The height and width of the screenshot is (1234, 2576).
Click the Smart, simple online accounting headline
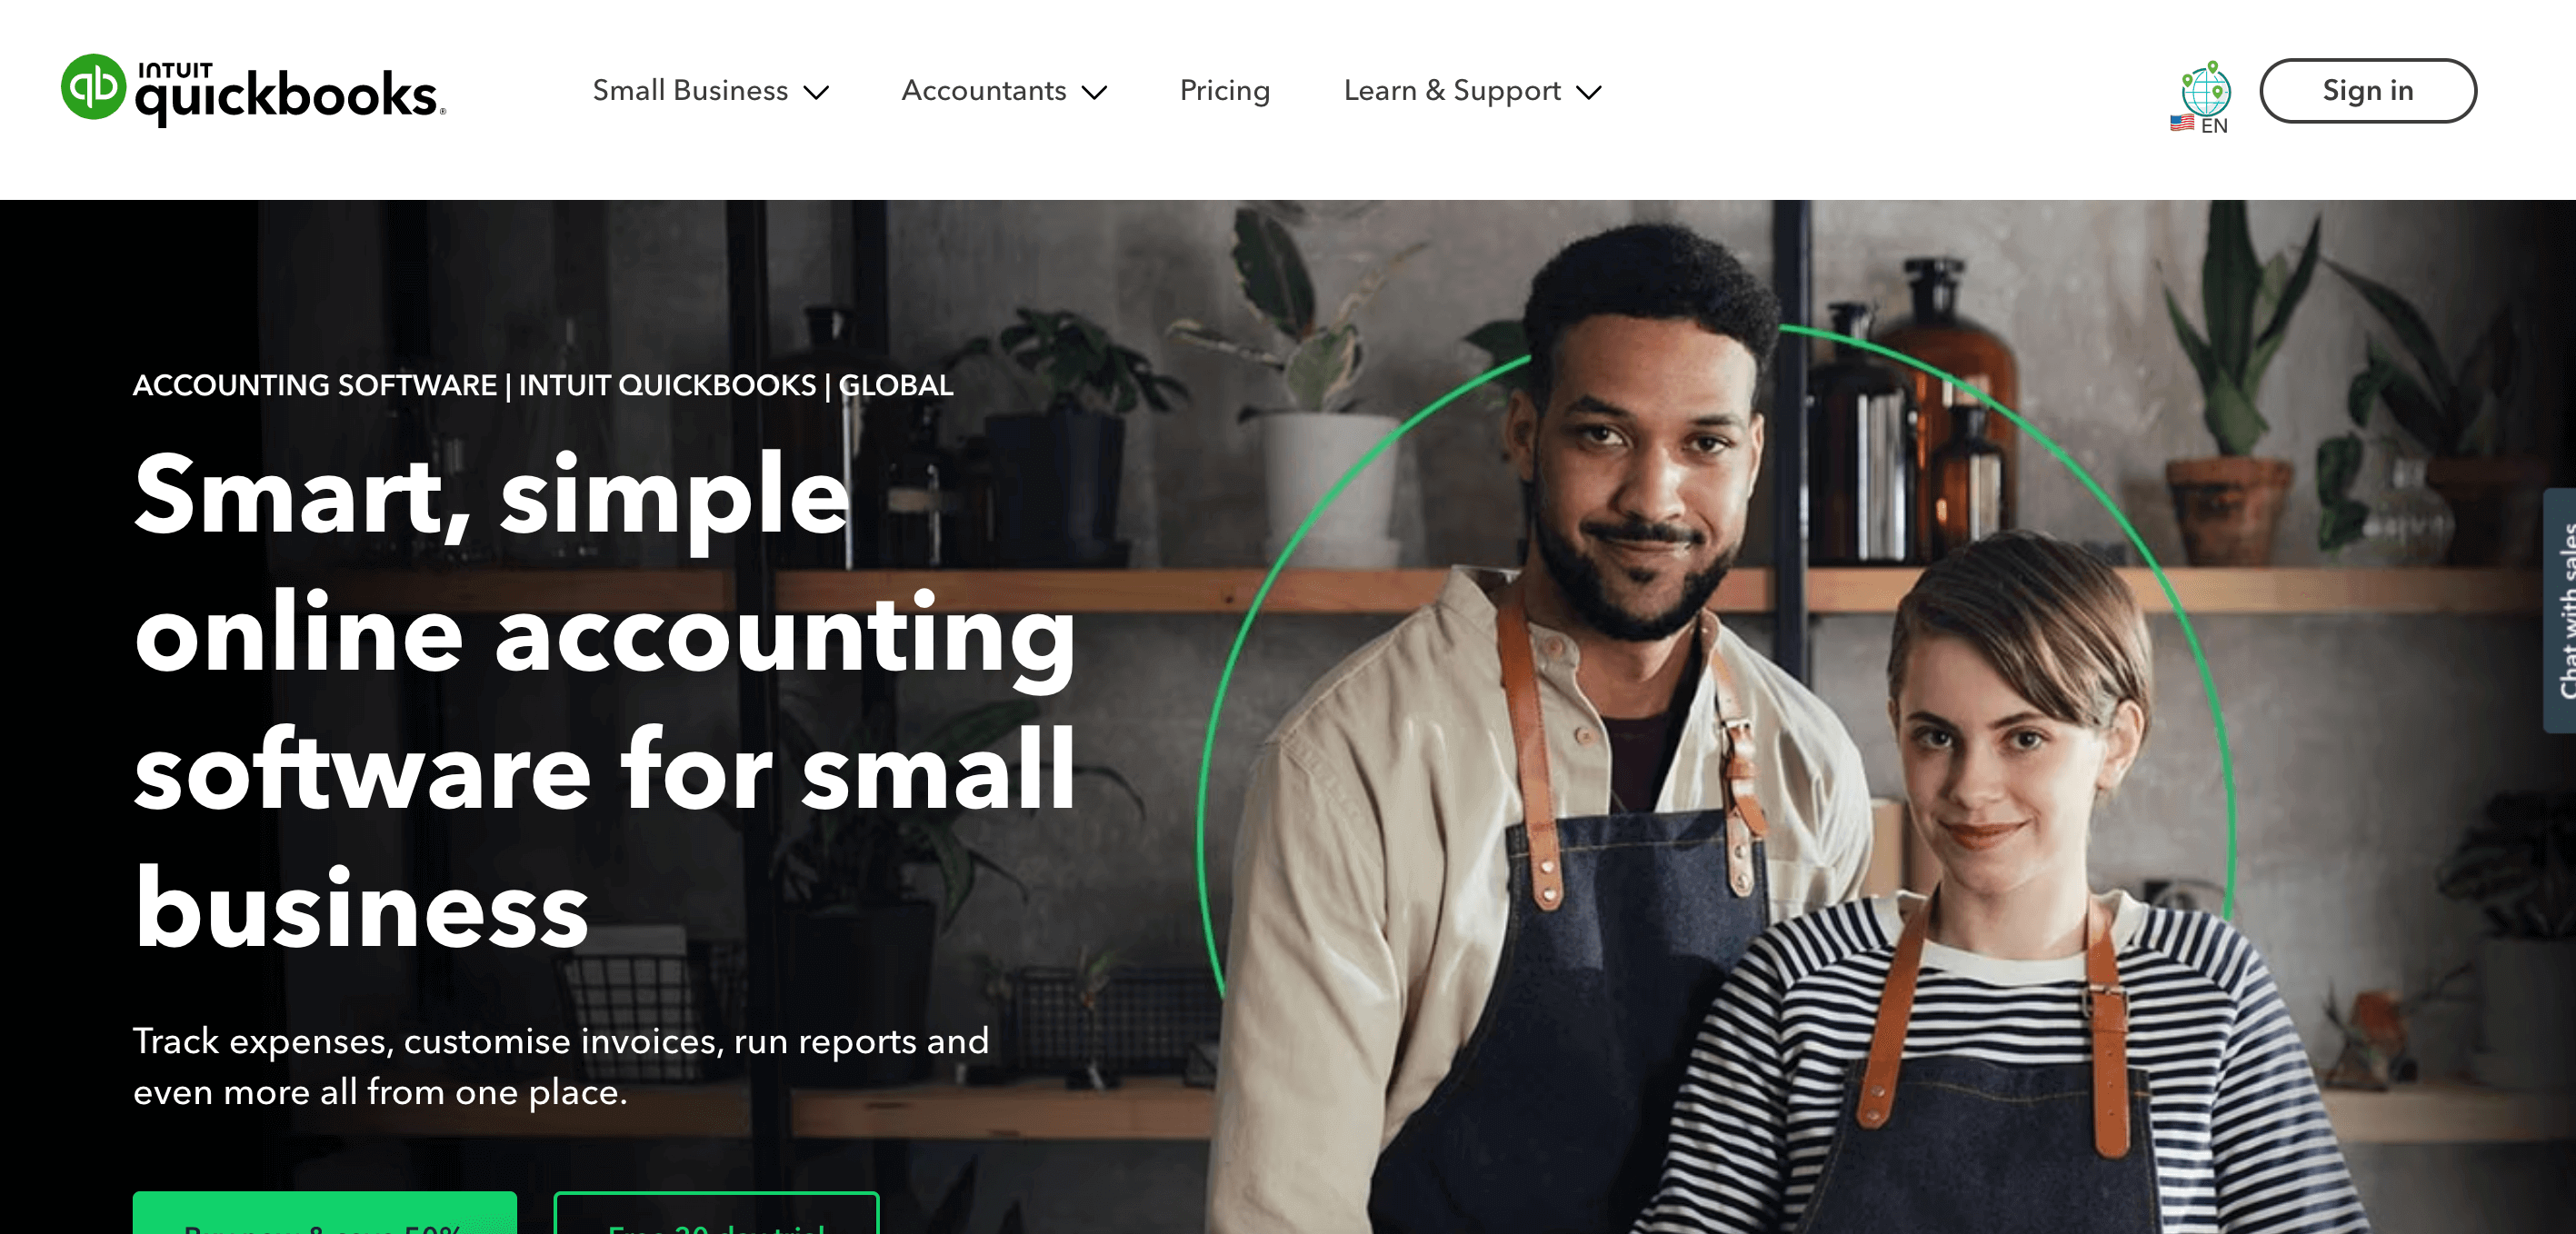coord(605,700)
